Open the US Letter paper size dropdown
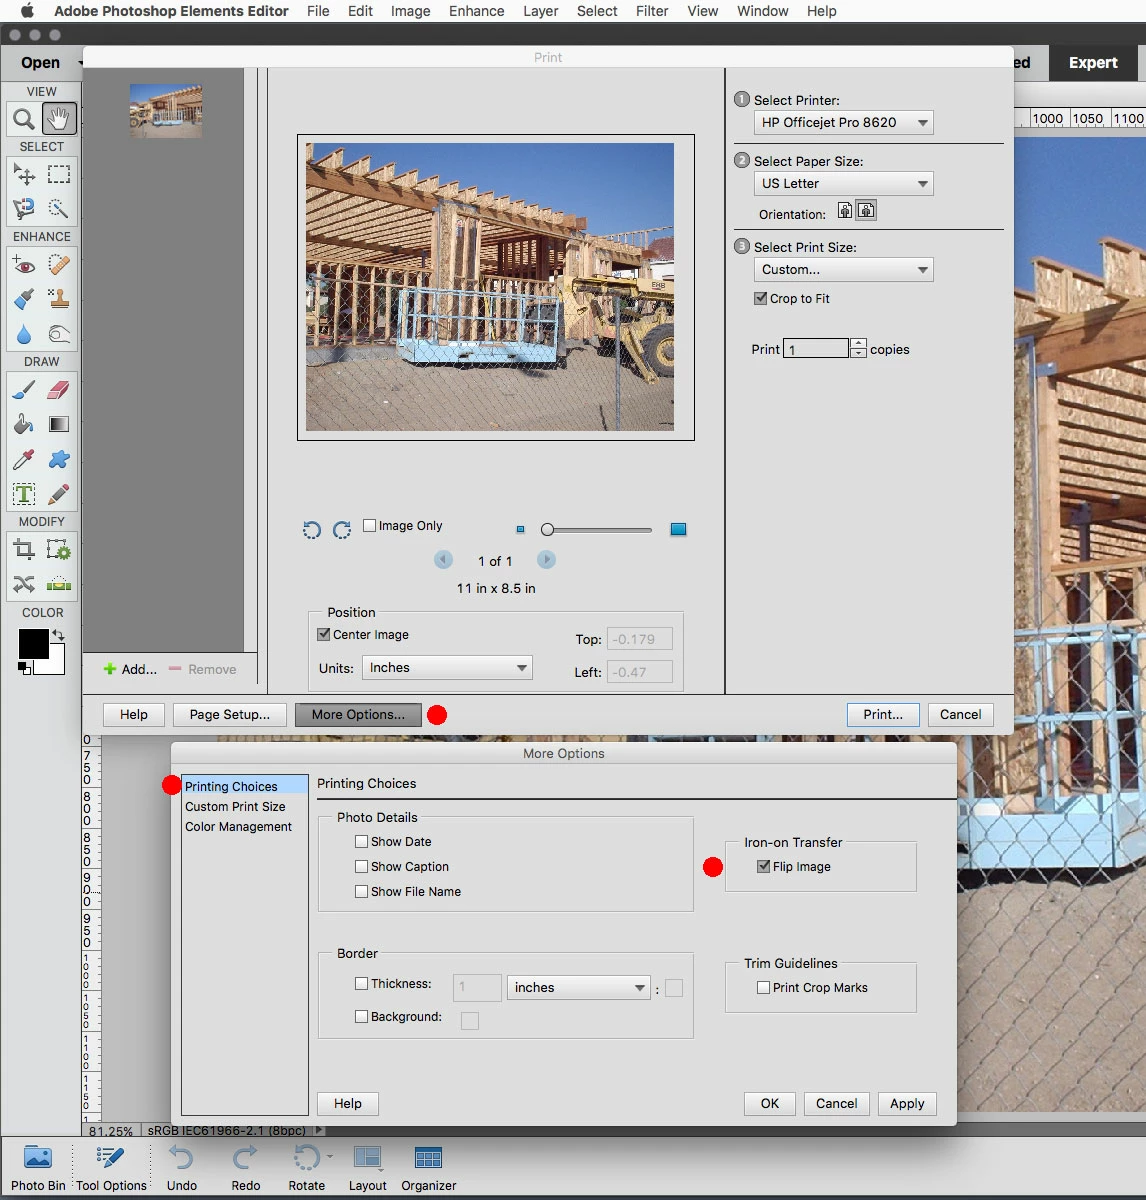The image size is (1146, 1200). pyautogui.click(x=843, y=183)
